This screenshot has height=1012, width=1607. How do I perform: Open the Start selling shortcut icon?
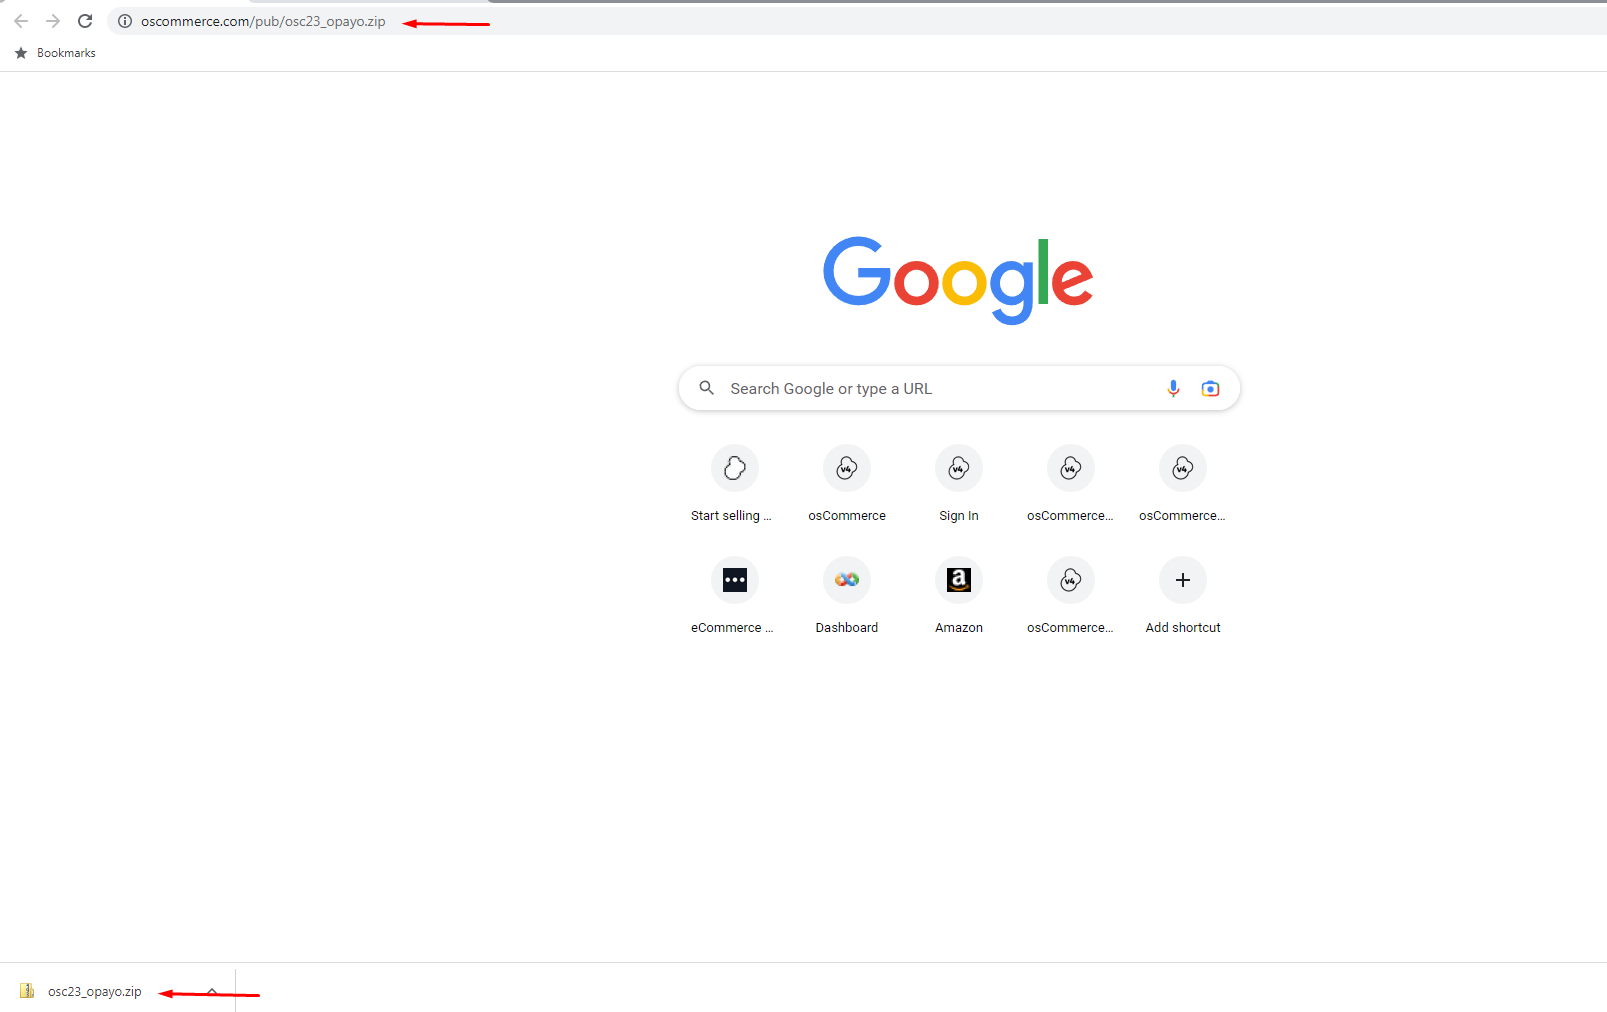tap(735, 468)
